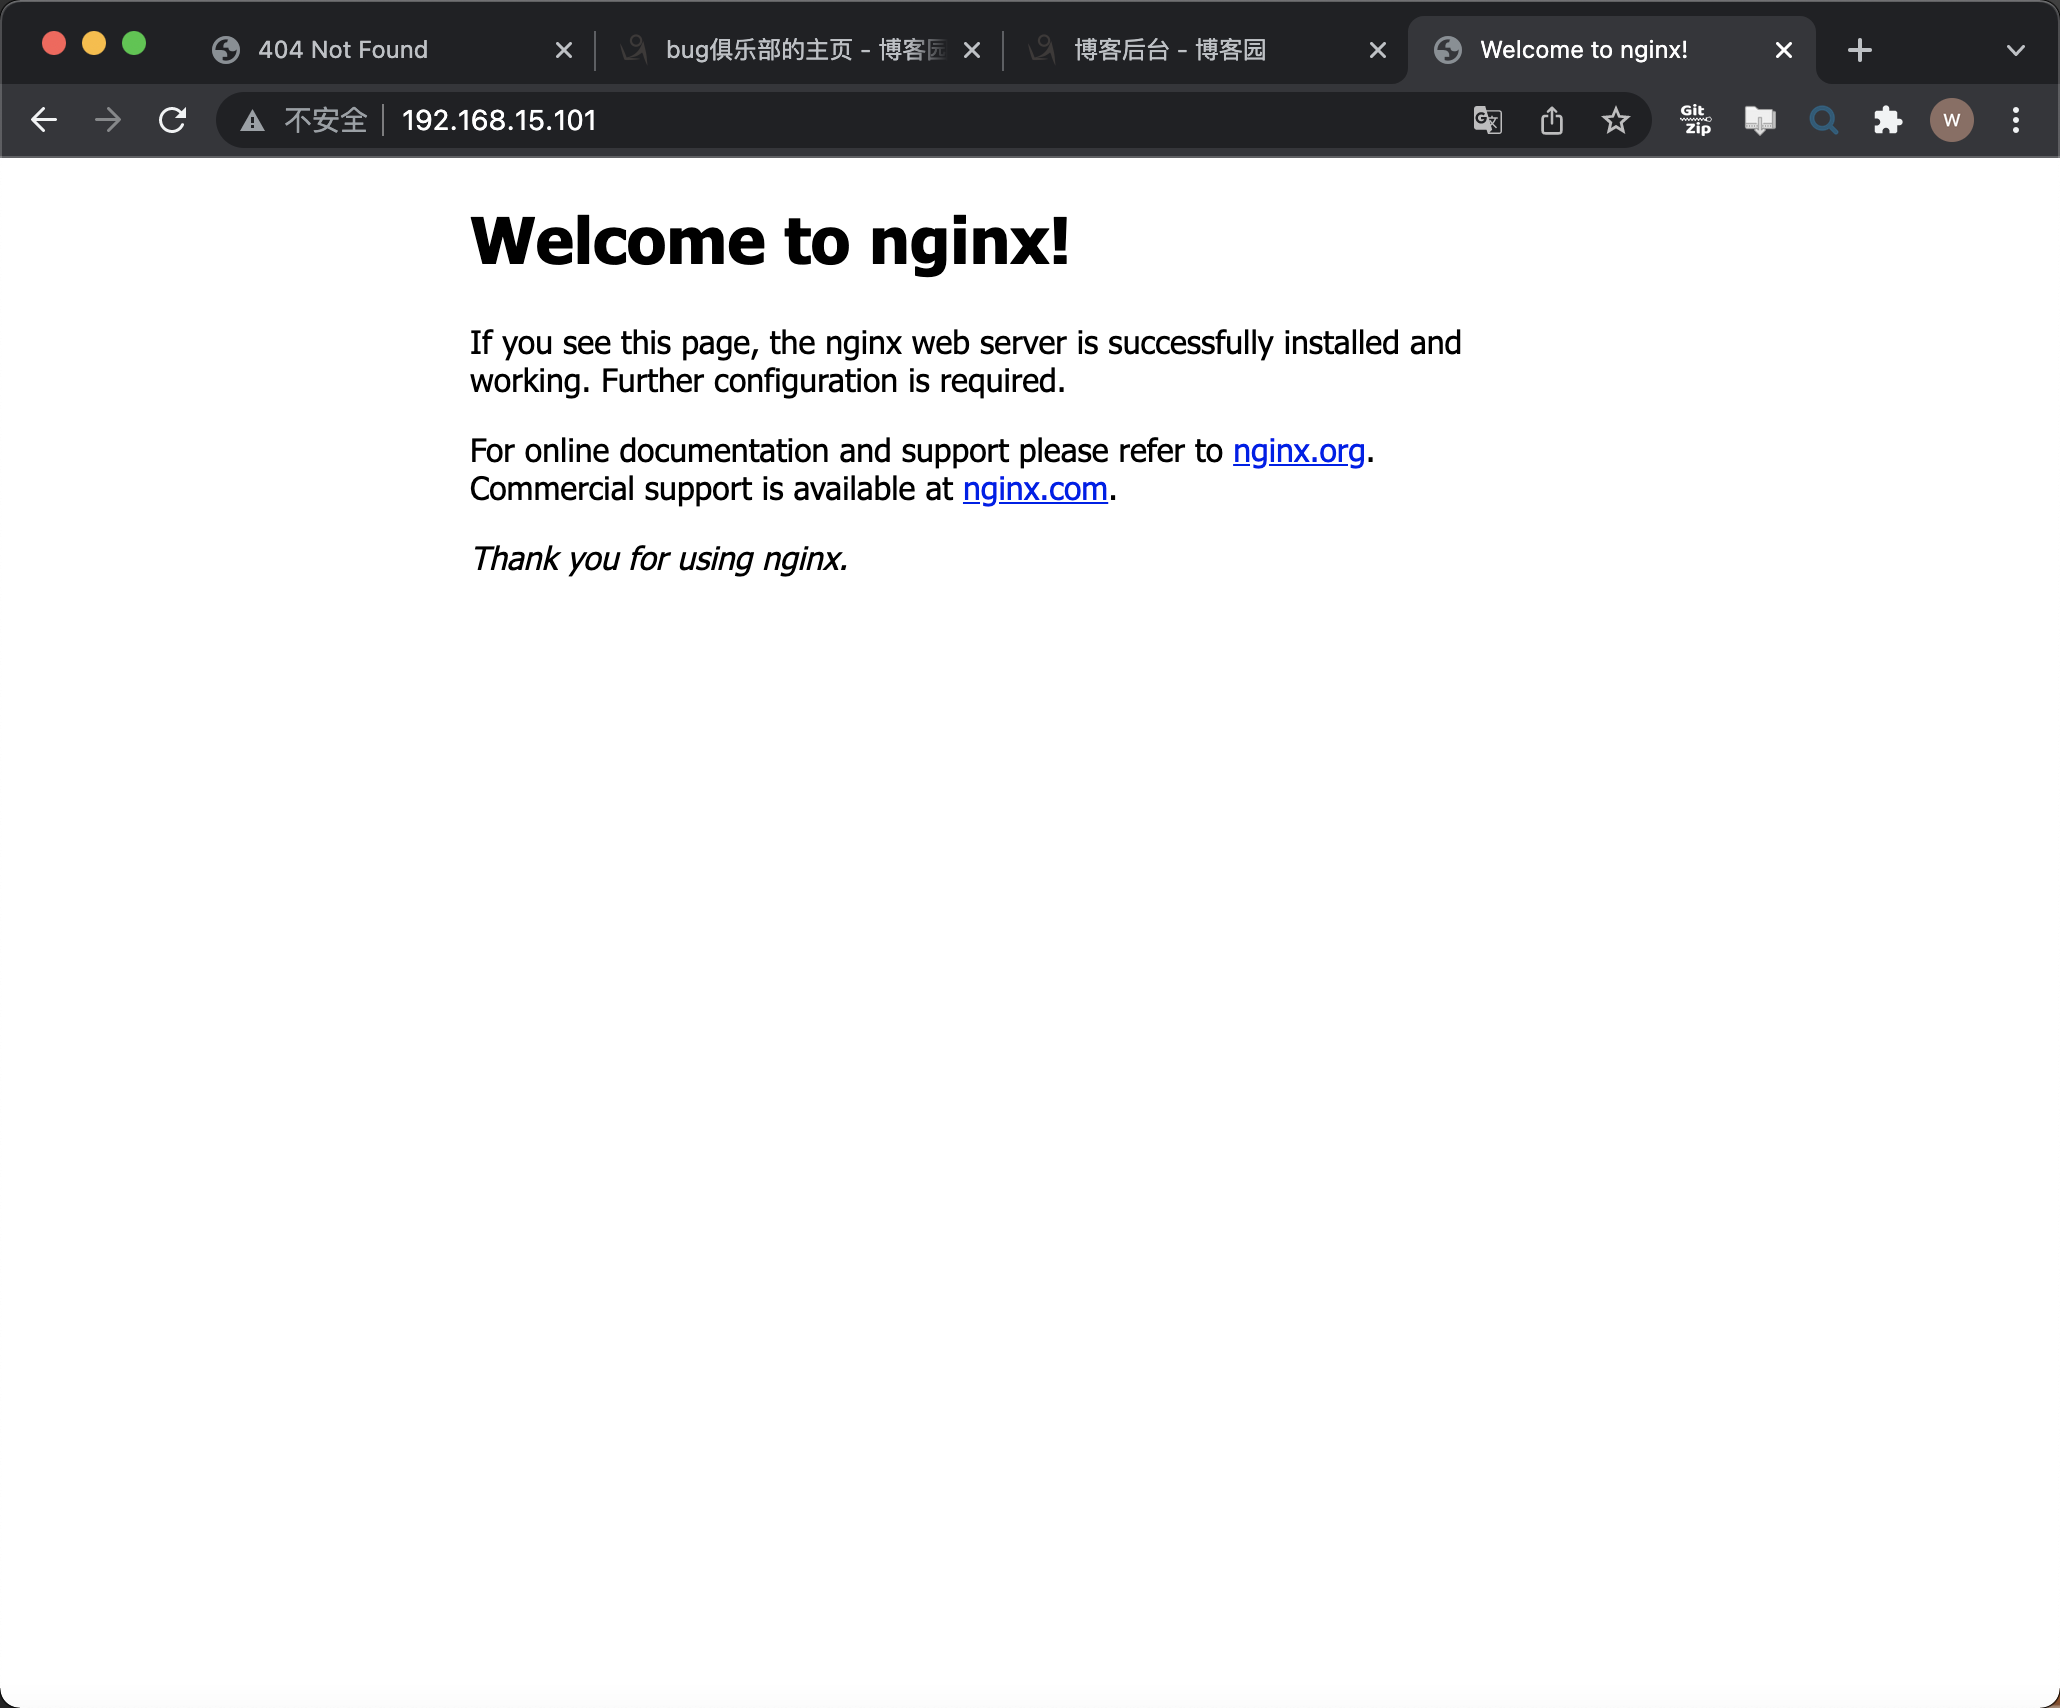Click the browser back arrow
Screen dimensions: 2060x1708
coord(44,120)
